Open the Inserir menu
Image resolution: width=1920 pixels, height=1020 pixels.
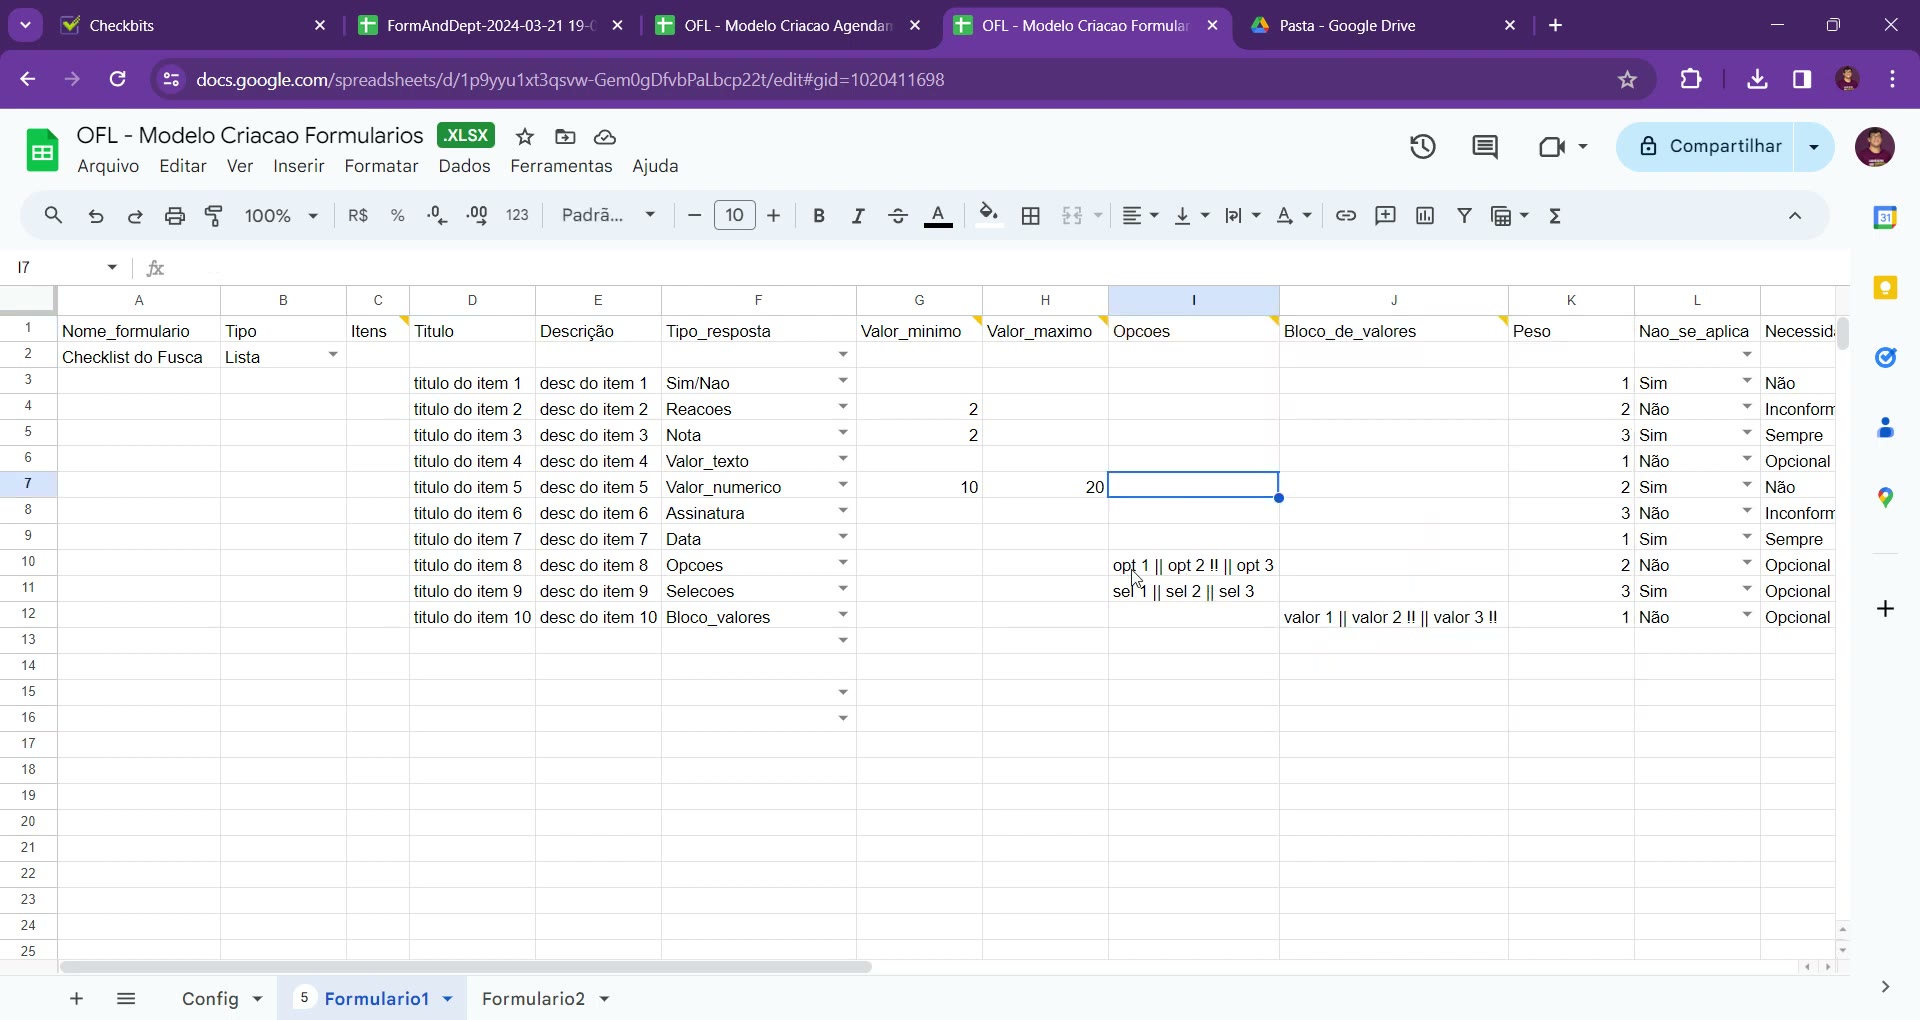[299, 166]
